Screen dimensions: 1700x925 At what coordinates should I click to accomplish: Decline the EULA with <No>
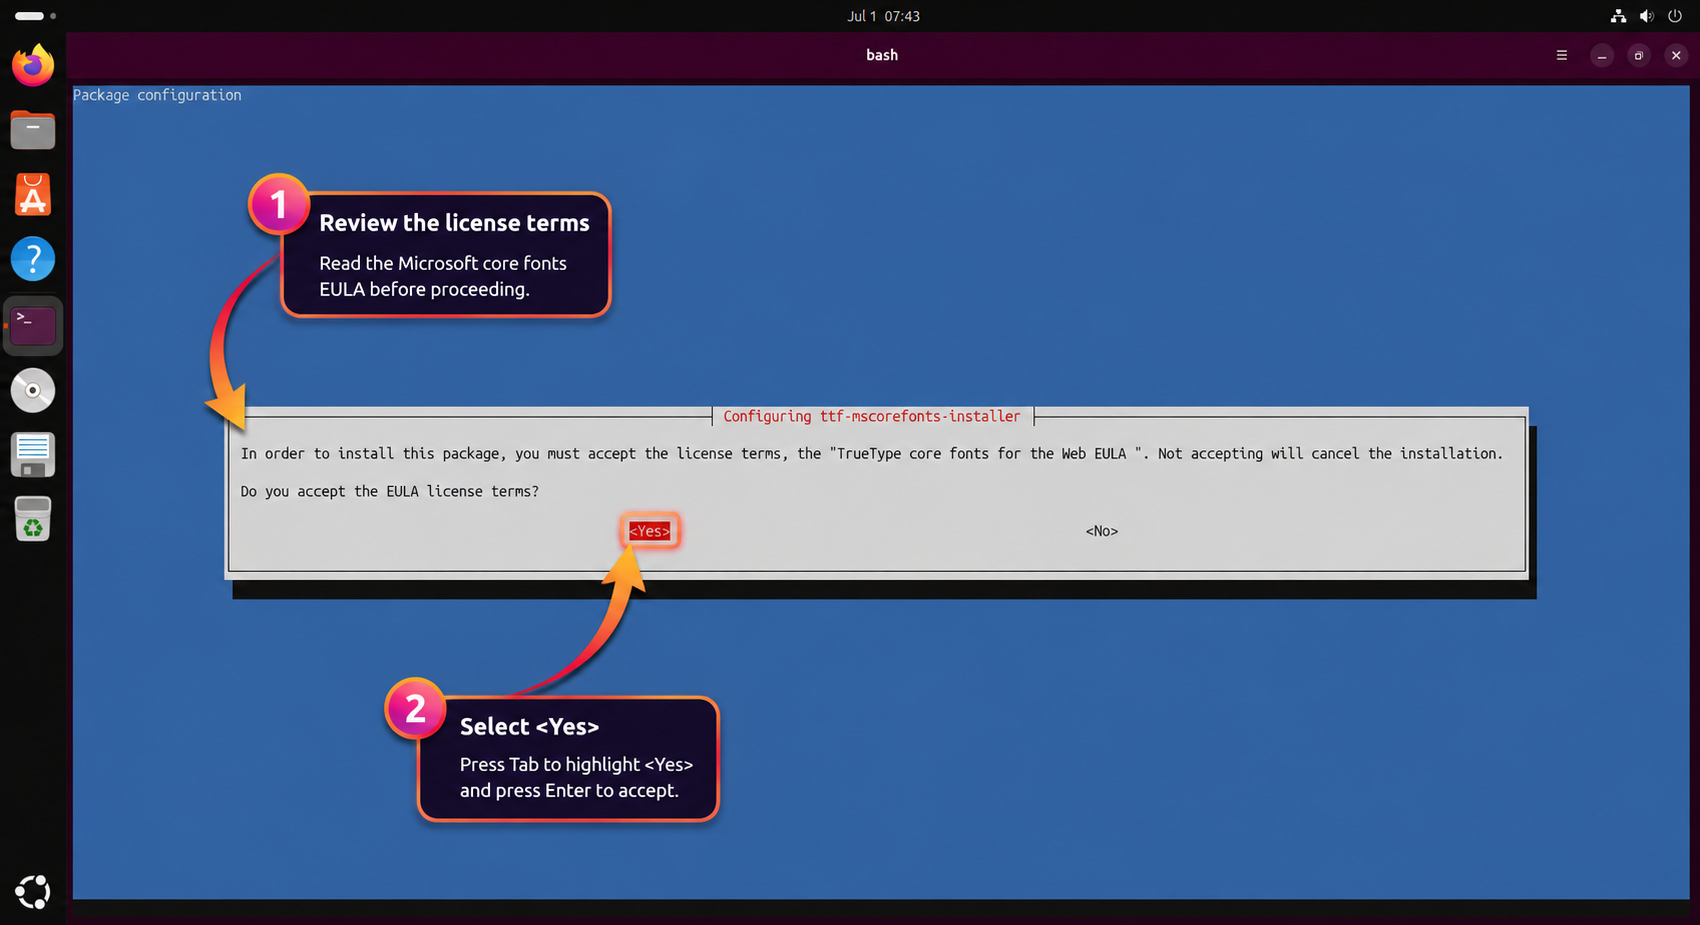point(1102,531)
